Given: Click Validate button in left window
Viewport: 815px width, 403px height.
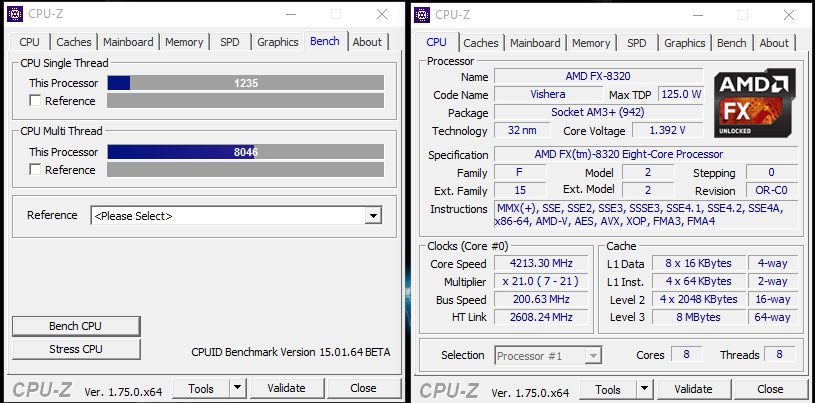Looking at the screenshot, I should point(286,388).
